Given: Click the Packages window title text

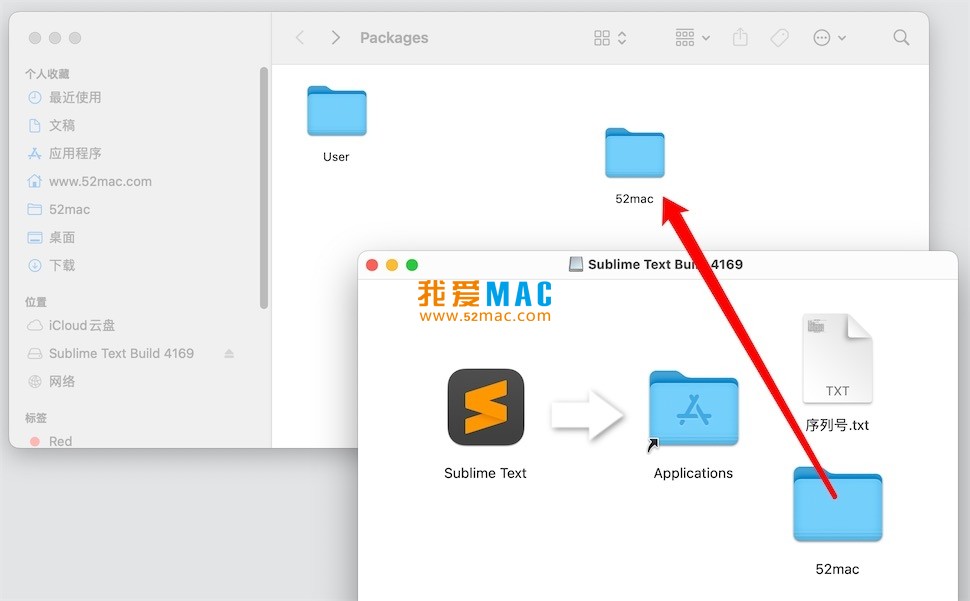Looking at the screenshot, I should [394, 38].
